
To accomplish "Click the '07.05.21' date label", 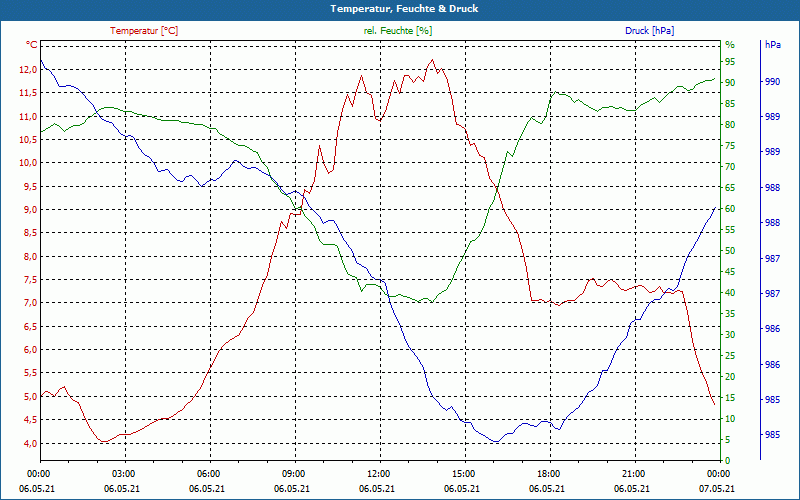I will pos(717,489).
